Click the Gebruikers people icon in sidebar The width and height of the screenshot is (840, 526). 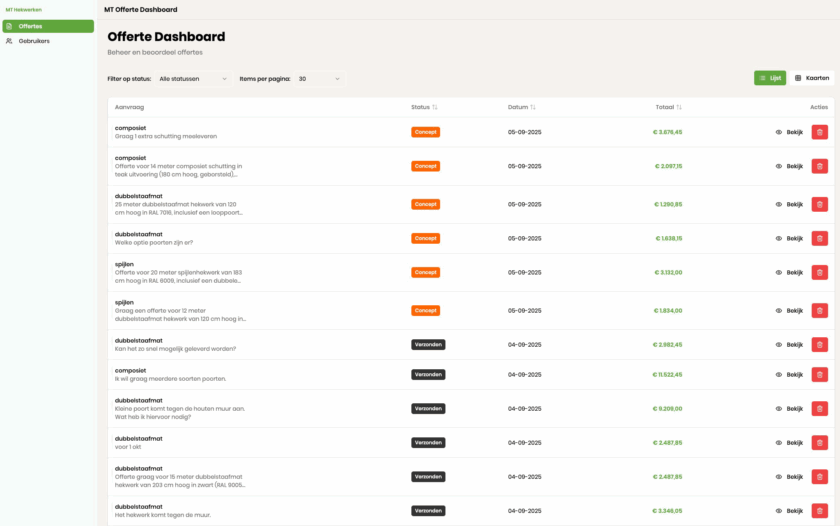(9, 41)
